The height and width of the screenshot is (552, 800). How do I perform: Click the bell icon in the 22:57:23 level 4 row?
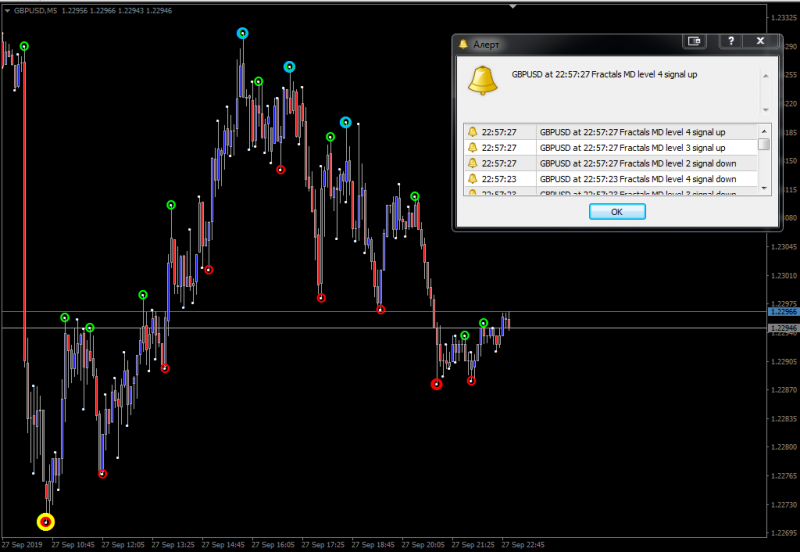point(472,179)
